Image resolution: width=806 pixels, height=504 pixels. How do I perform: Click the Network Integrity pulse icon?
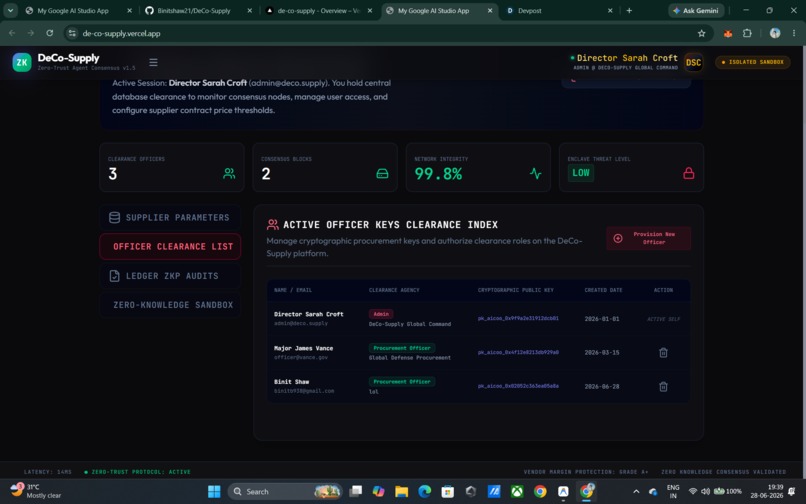(536, 174)
